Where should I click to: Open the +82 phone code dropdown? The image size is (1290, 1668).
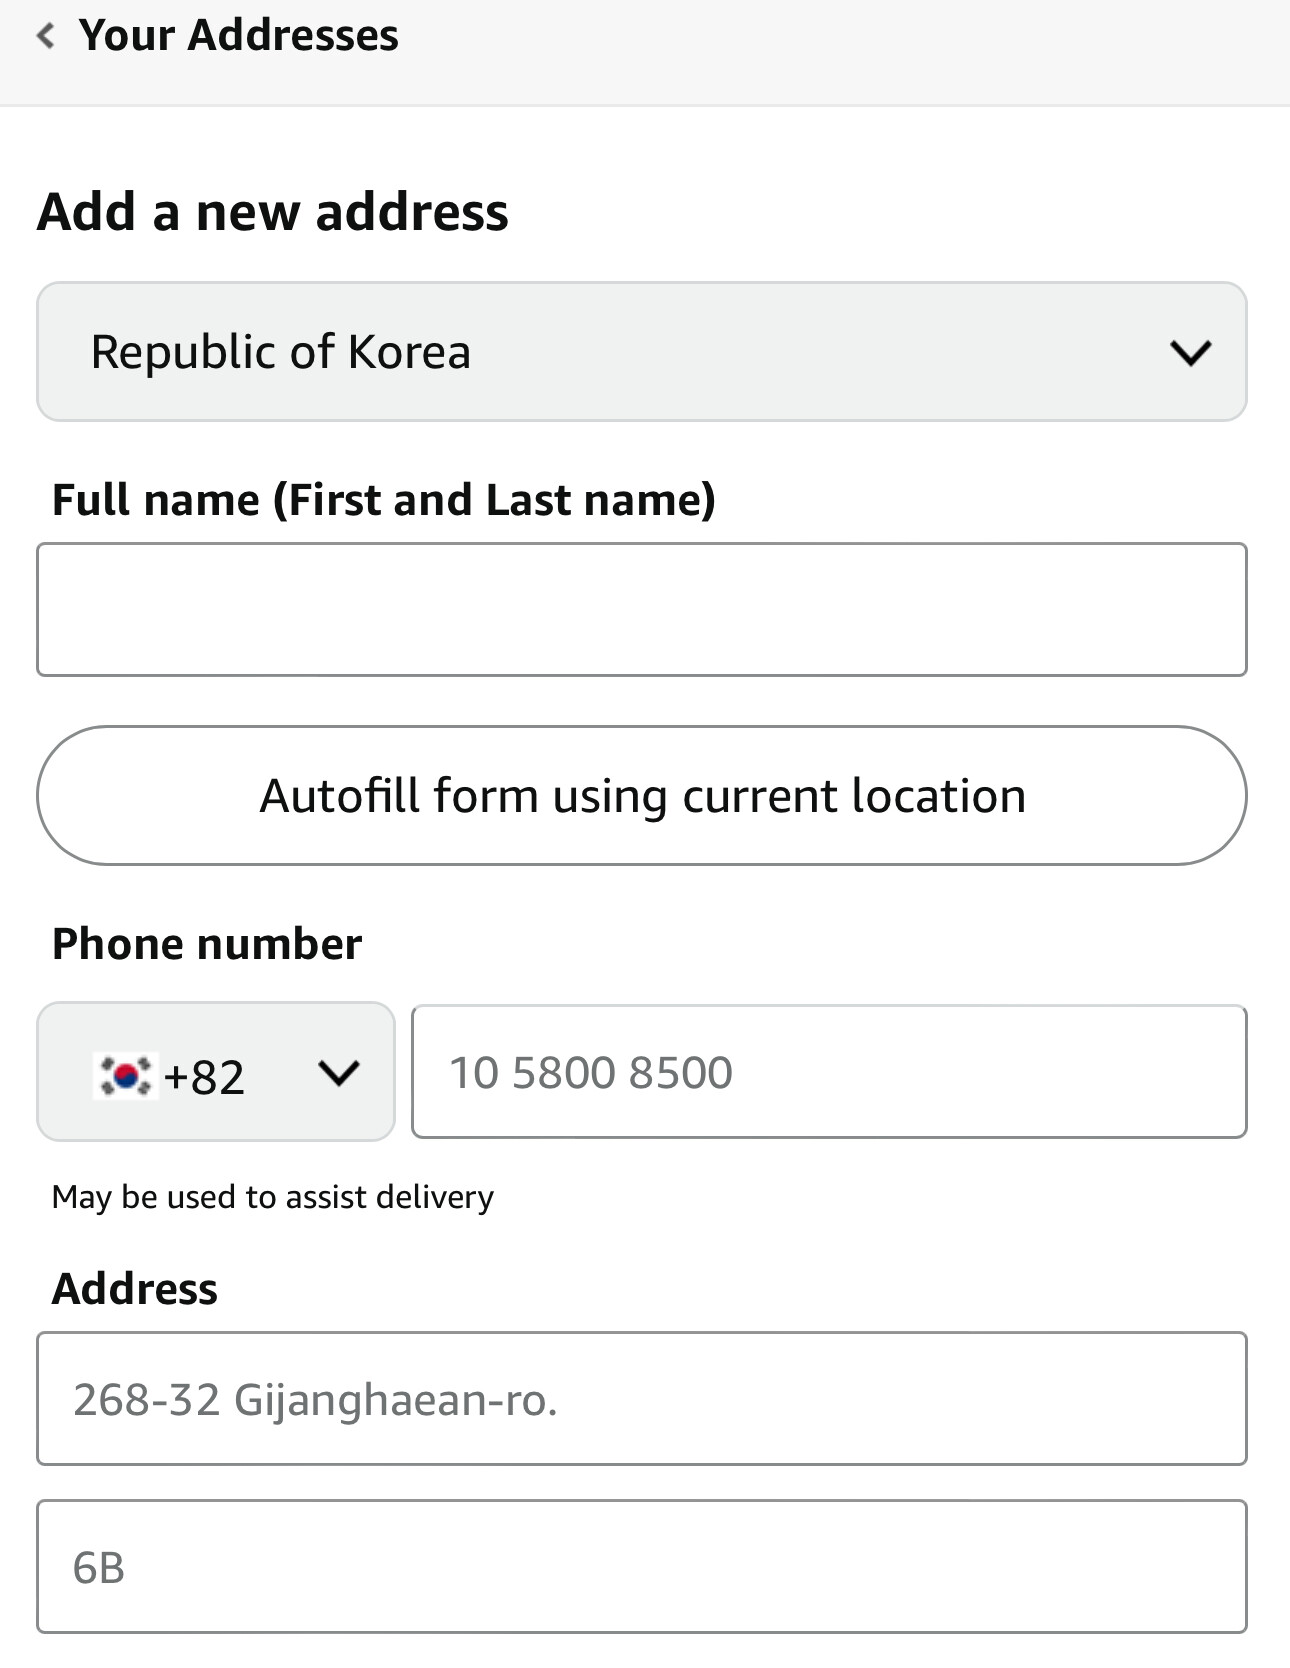click(216, 1072)
